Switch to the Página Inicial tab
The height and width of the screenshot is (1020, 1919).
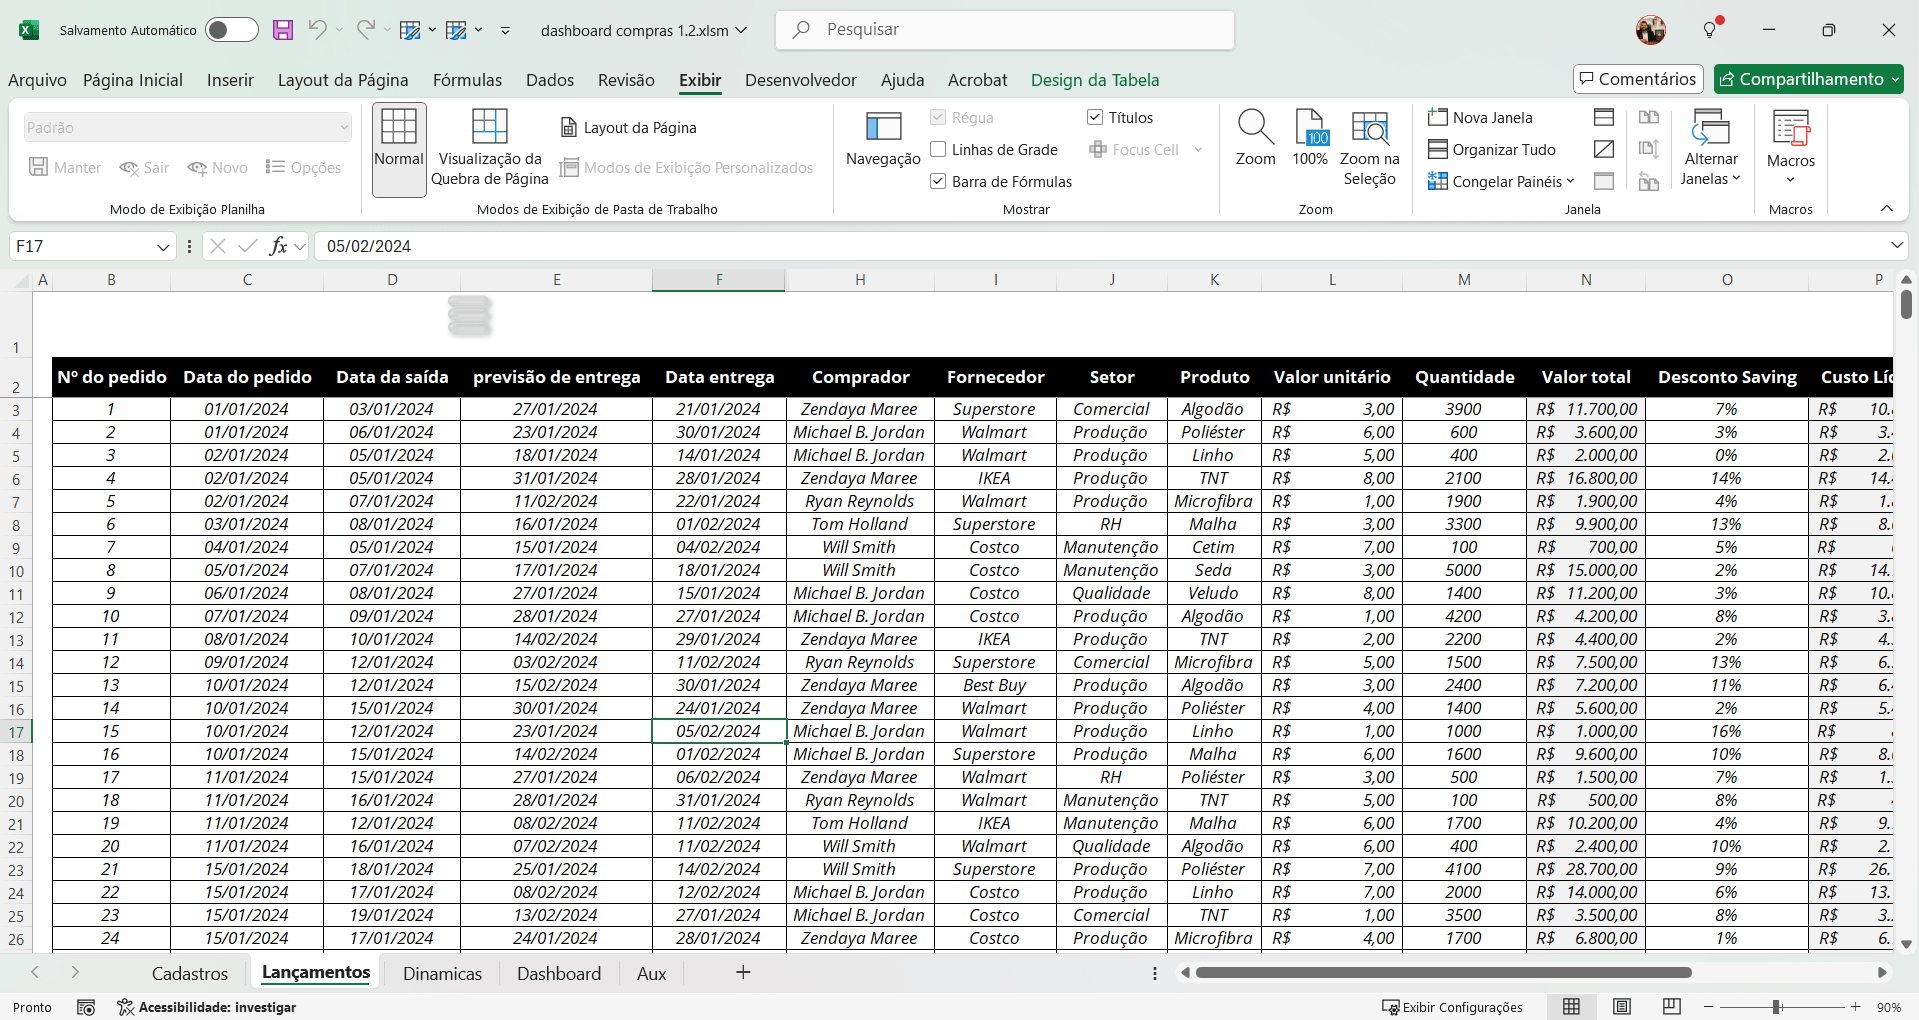pos(133,80)
